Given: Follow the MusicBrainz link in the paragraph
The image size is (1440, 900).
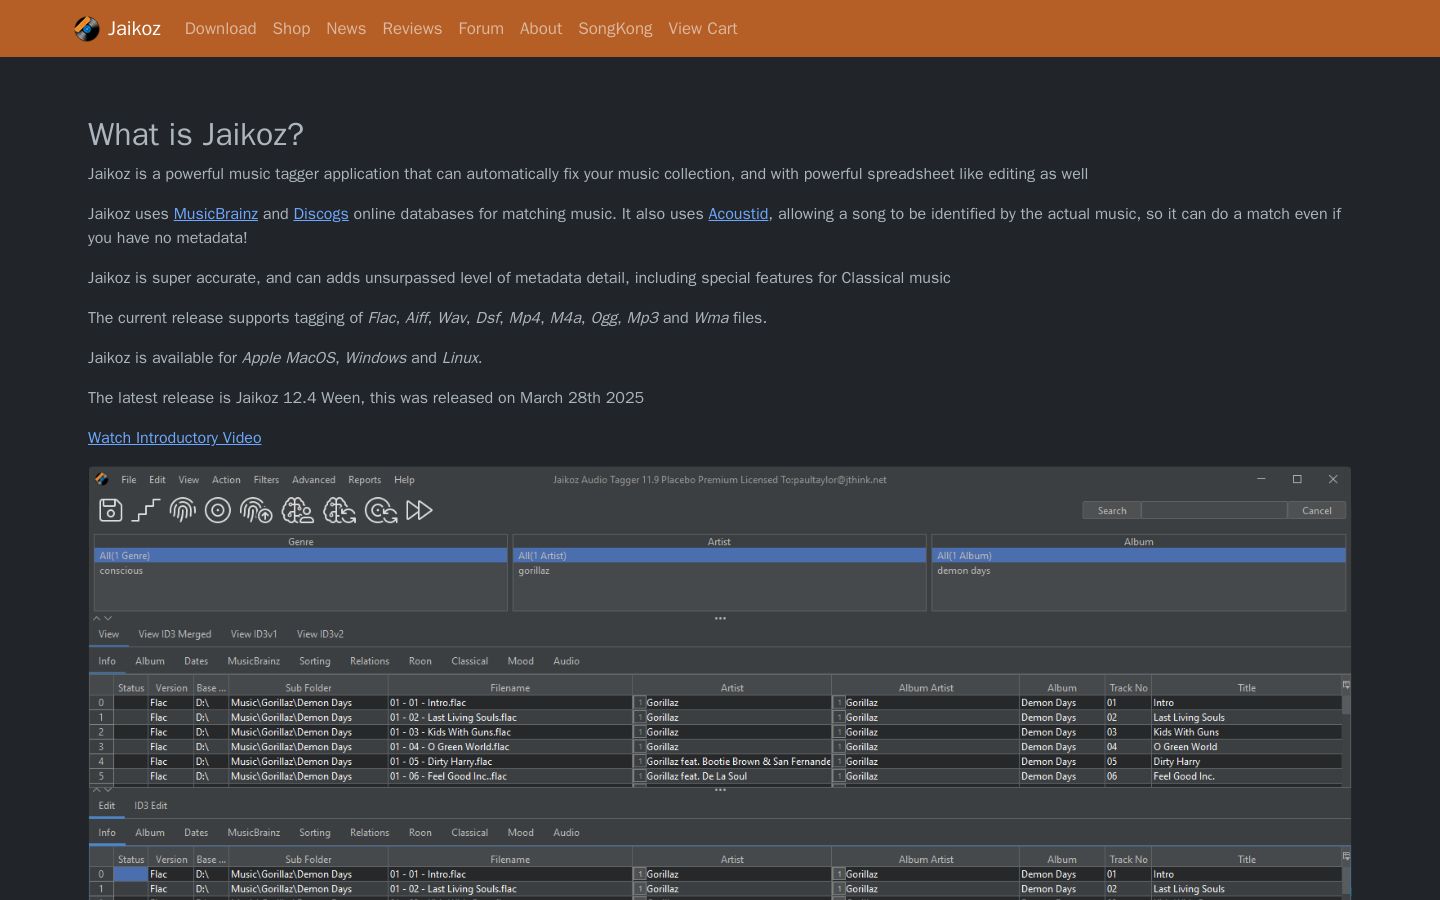Looking at the screenshot, I should point(216,214).
